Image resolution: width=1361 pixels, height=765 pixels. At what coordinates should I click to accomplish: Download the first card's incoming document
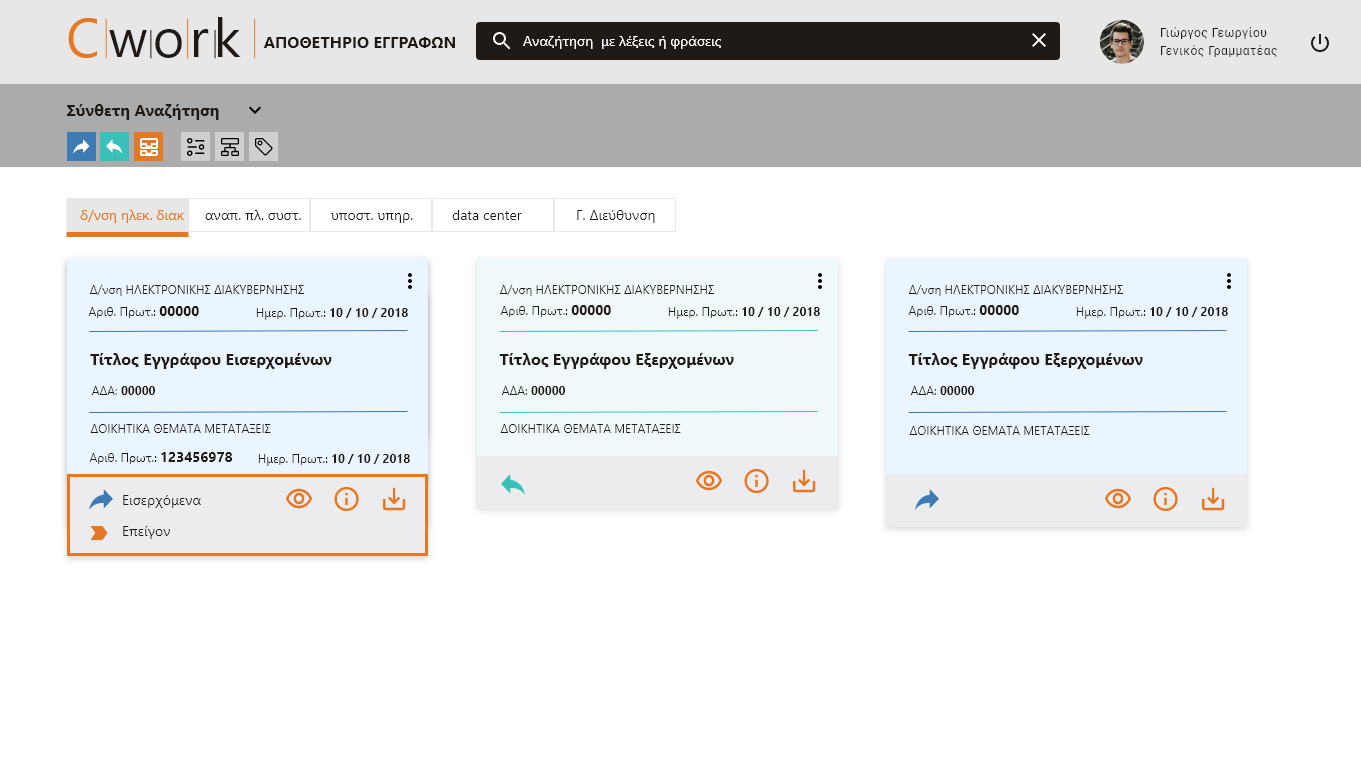click(x=394, y=499)
